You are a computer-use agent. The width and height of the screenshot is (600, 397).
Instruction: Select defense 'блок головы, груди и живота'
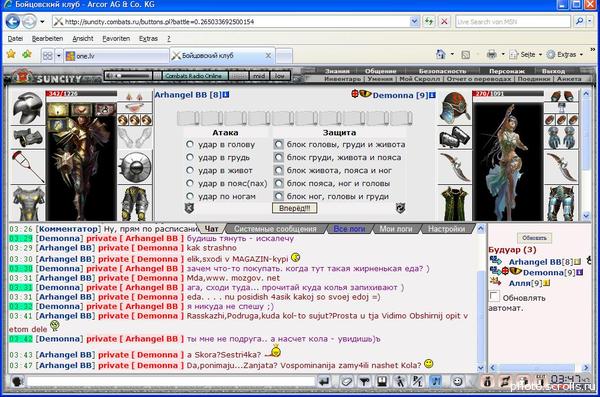tap(279, 144)
